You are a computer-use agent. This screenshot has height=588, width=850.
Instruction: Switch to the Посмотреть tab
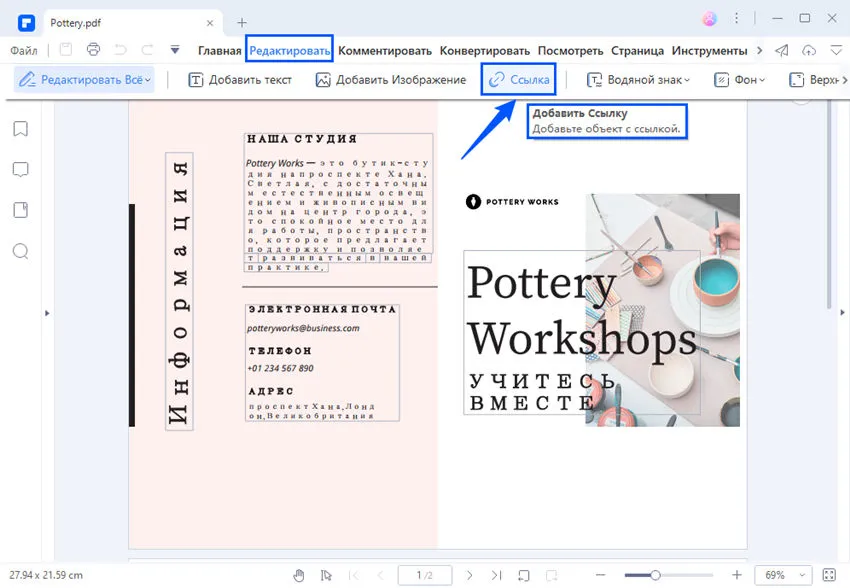pos(570,51)
